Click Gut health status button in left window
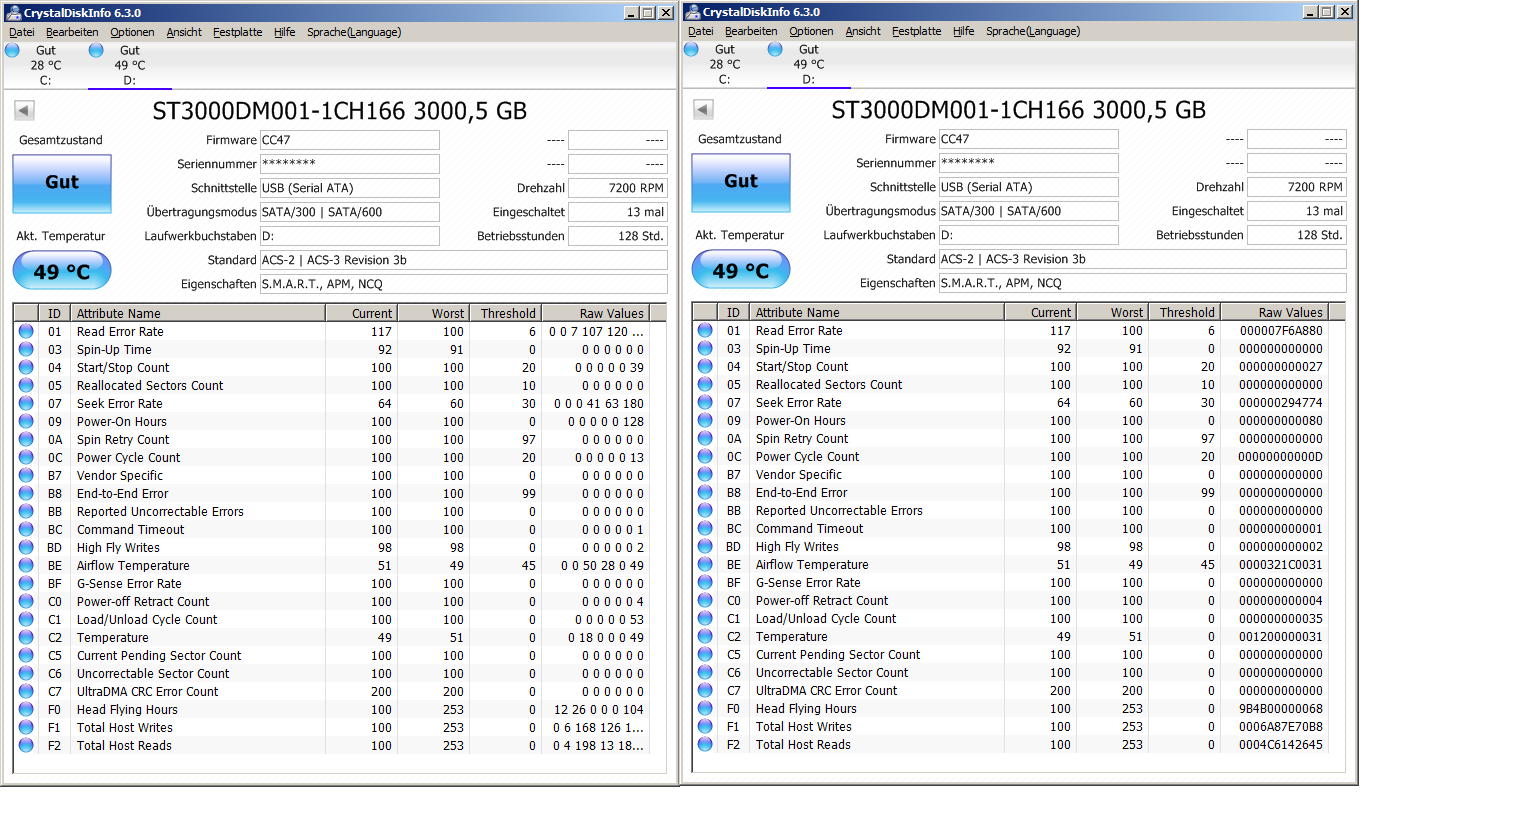Viewport: 1514px width, 832px height. (x=62, y=183)
